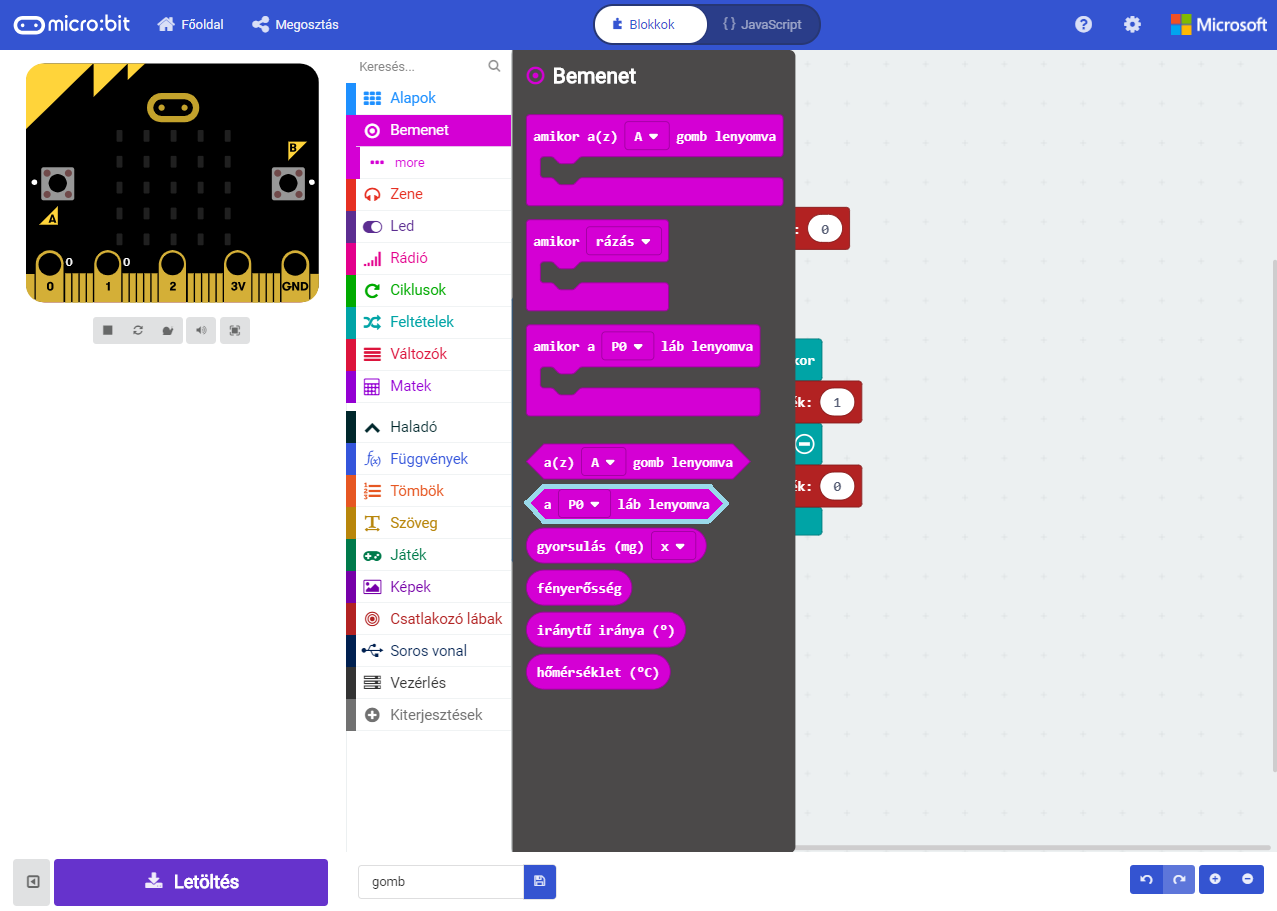Click the project name field 'gomb'
1277x911 pixels.
click(x=440, y=882)
